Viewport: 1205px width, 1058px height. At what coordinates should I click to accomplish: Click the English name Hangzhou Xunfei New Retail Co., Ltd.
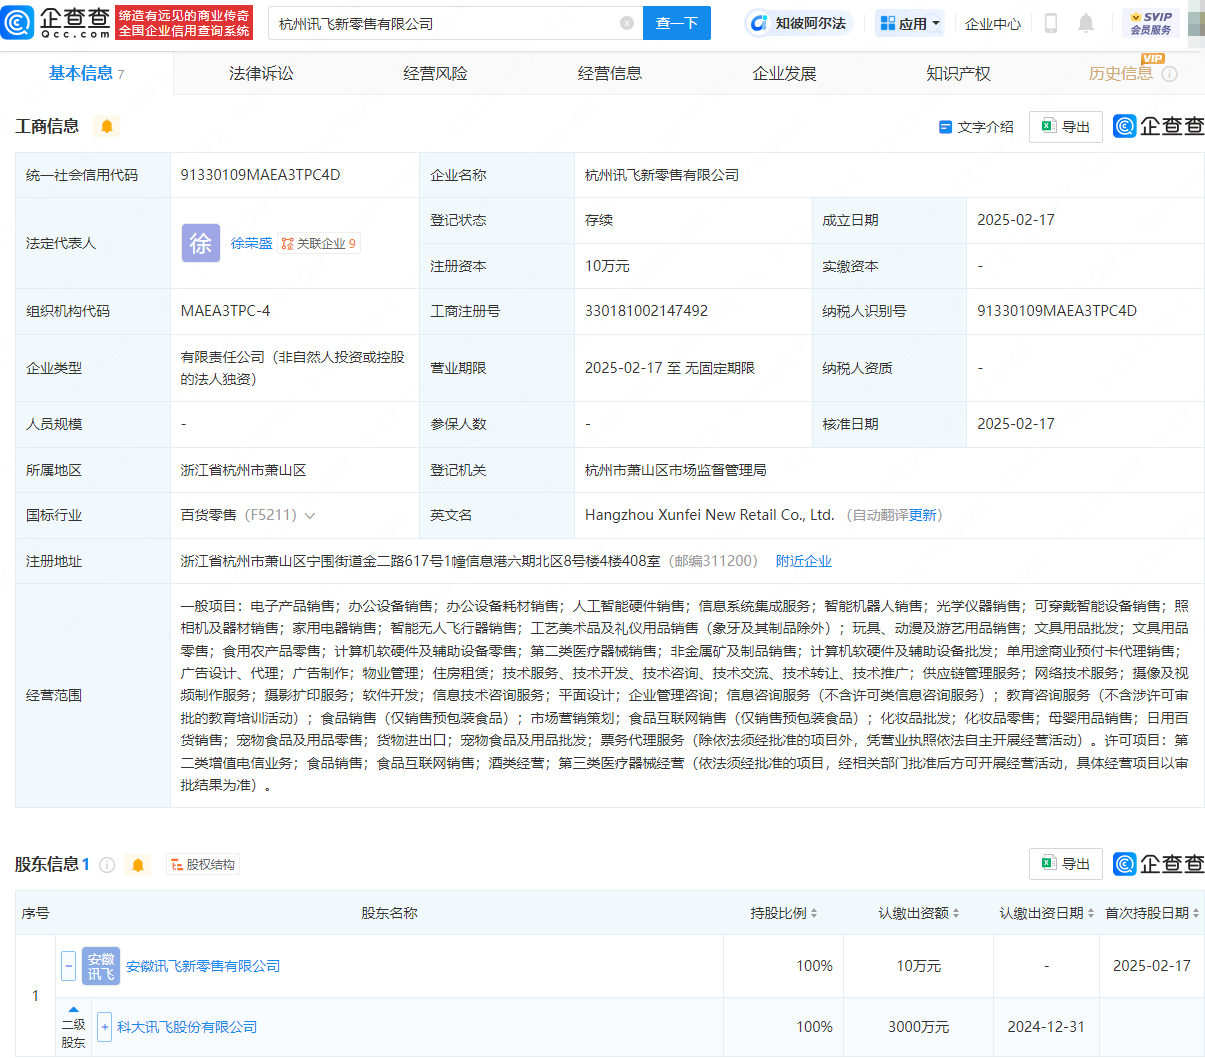tap(709, 515)
